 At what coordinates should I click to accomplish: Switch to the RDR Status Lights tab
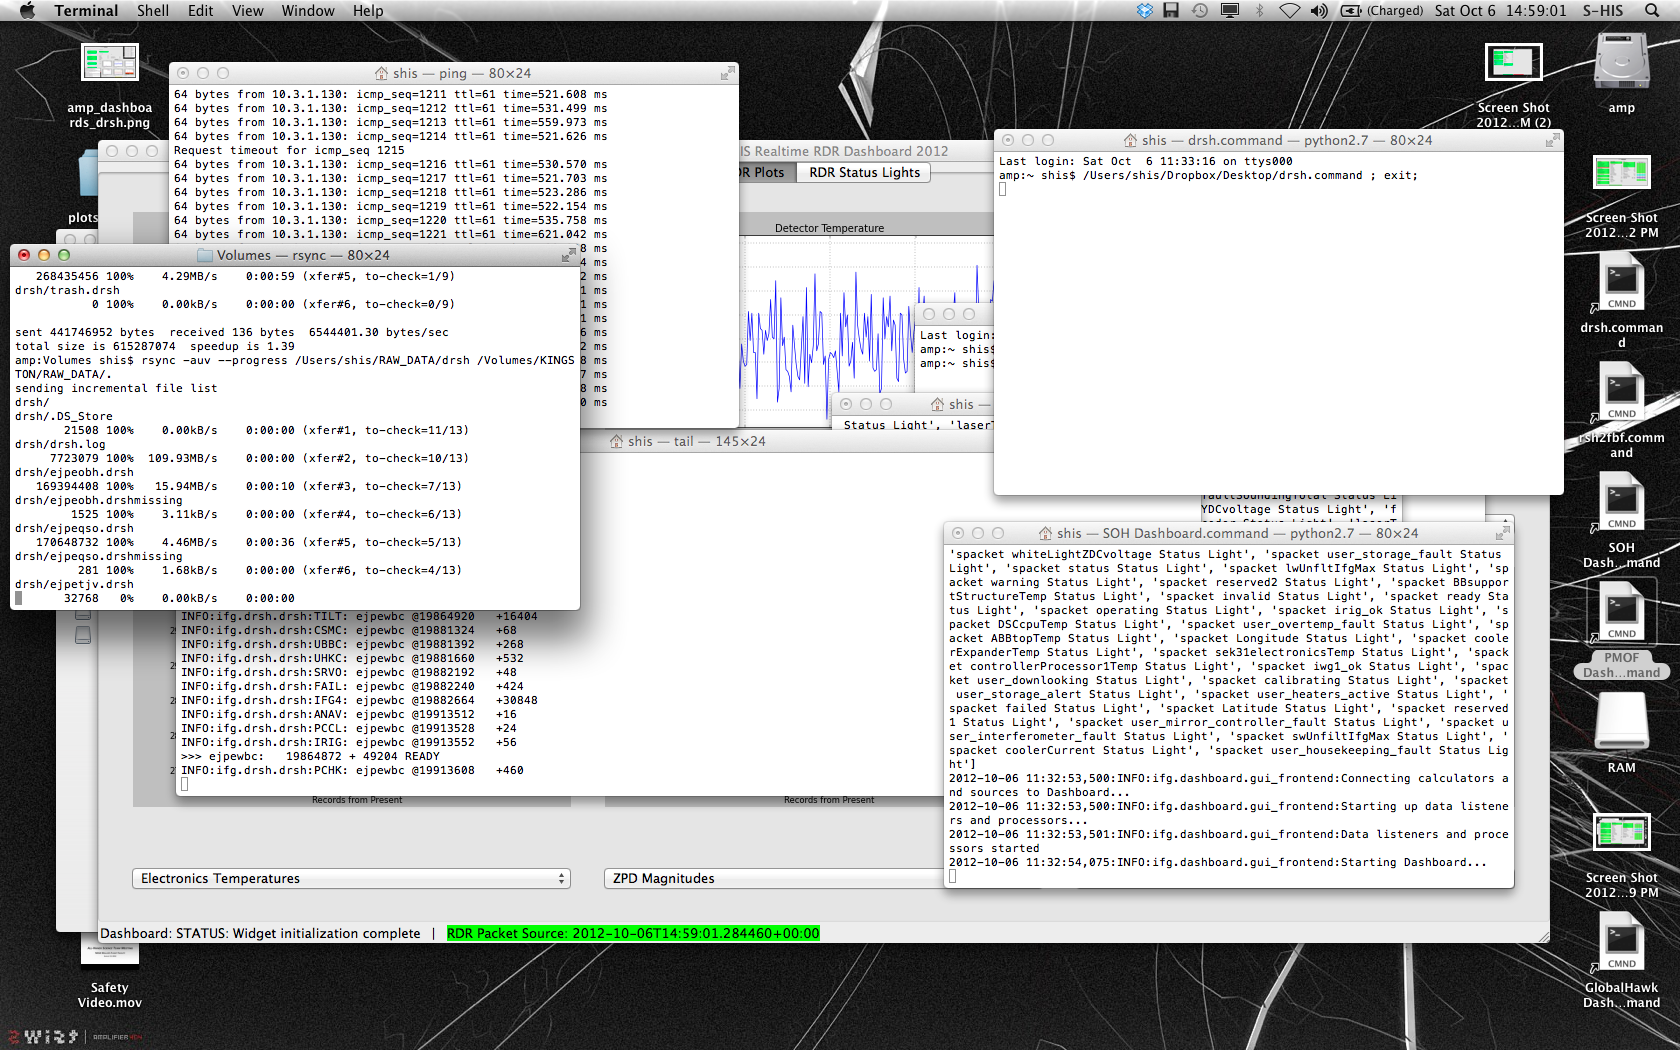point(864,172)
